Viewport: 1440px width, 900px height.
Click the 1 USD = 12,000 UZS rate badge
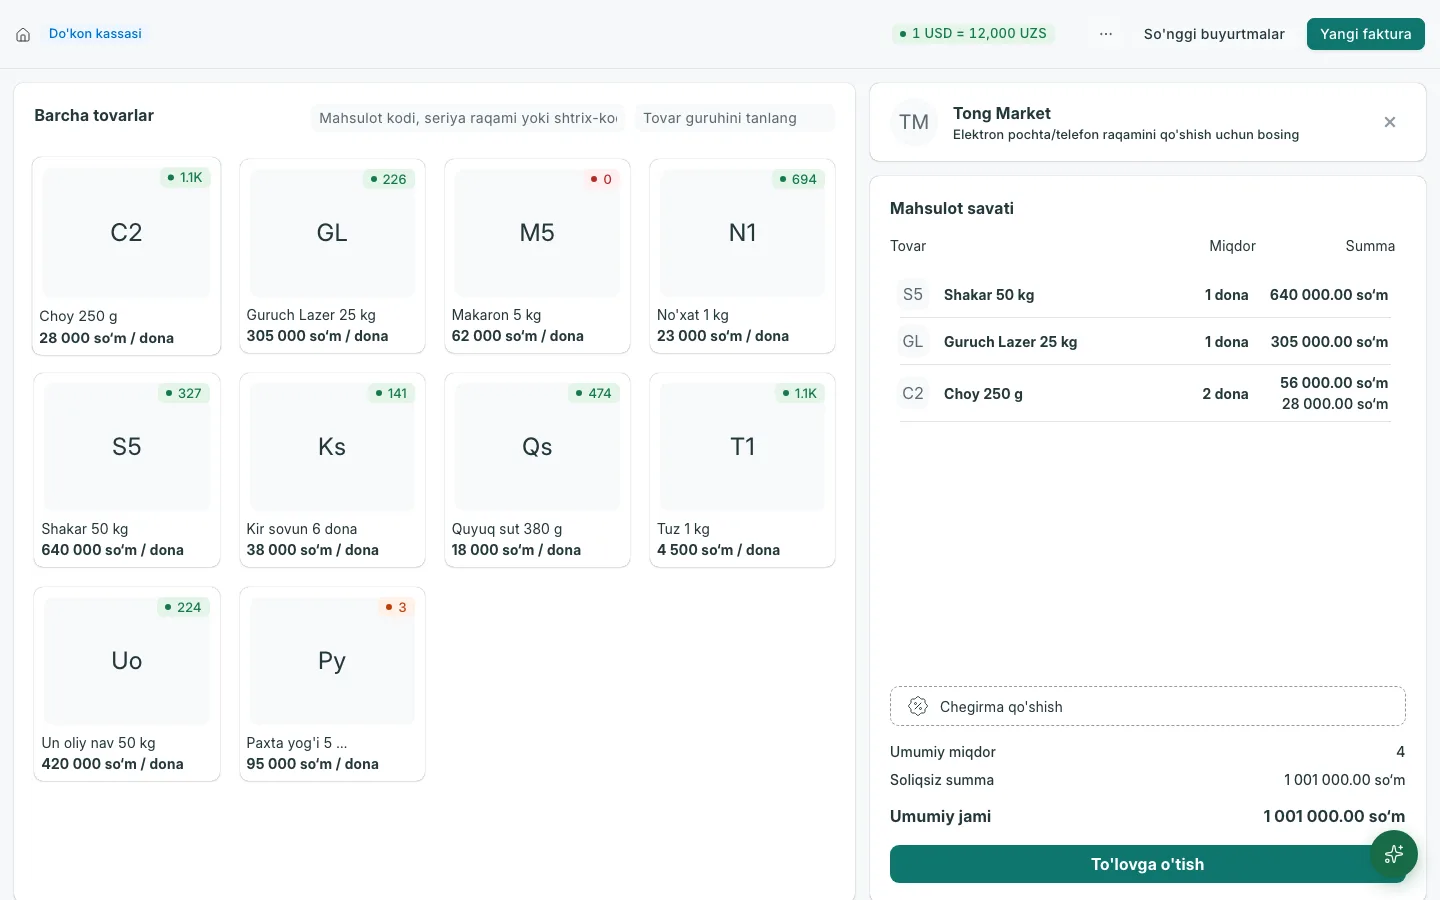pyautogui.click(x=973, y=33)
